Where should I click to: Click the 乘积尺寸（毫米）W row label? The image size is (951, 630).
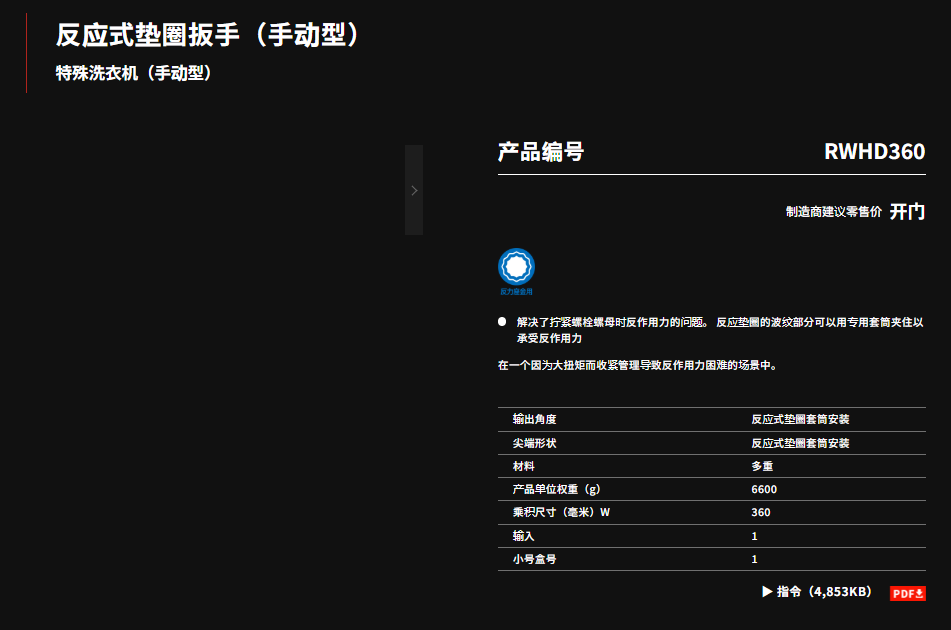(x=561, y=512)
